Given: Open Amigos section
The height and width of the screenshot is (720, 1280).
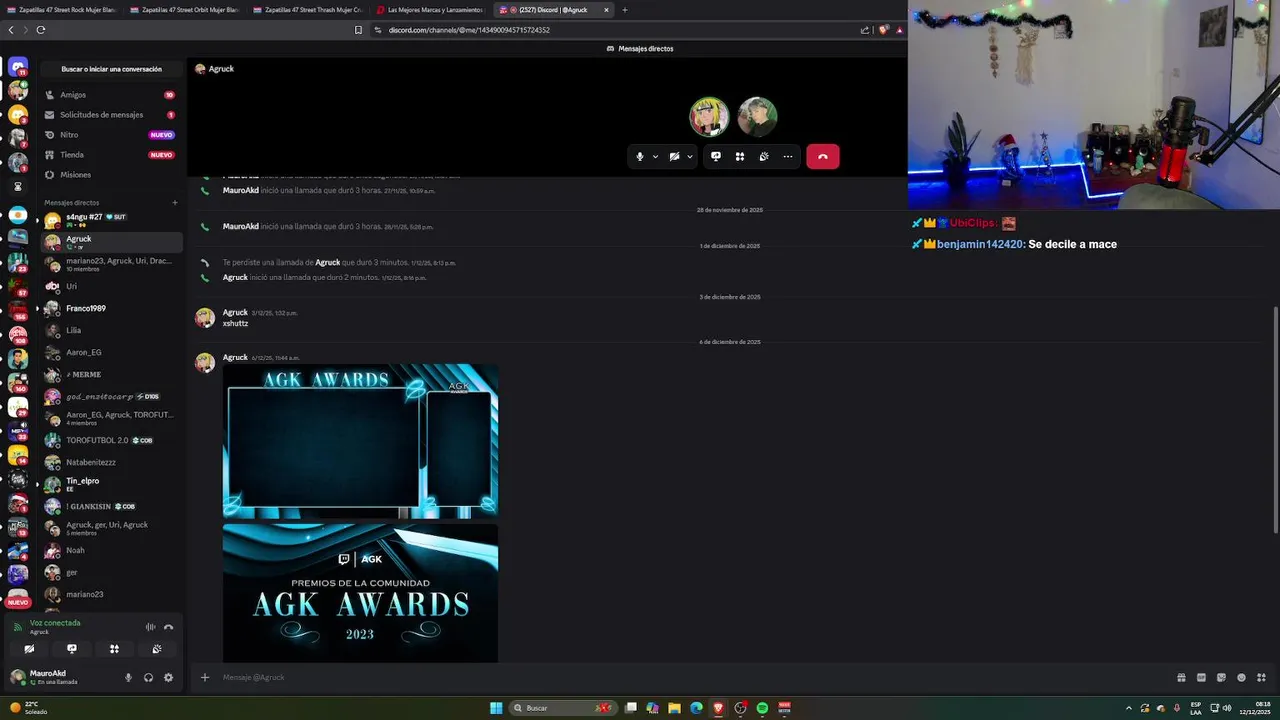Looking at the screenshot, I should coord(111,95).
